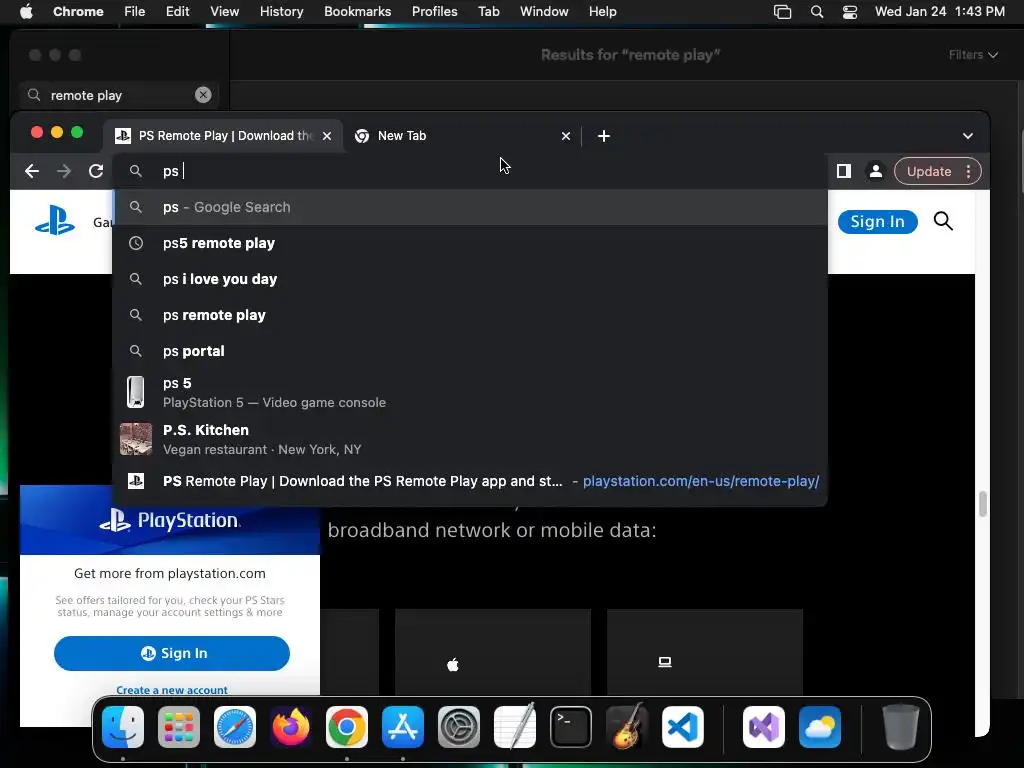
Task: Open Finder from the Dock
Action: 123,727
